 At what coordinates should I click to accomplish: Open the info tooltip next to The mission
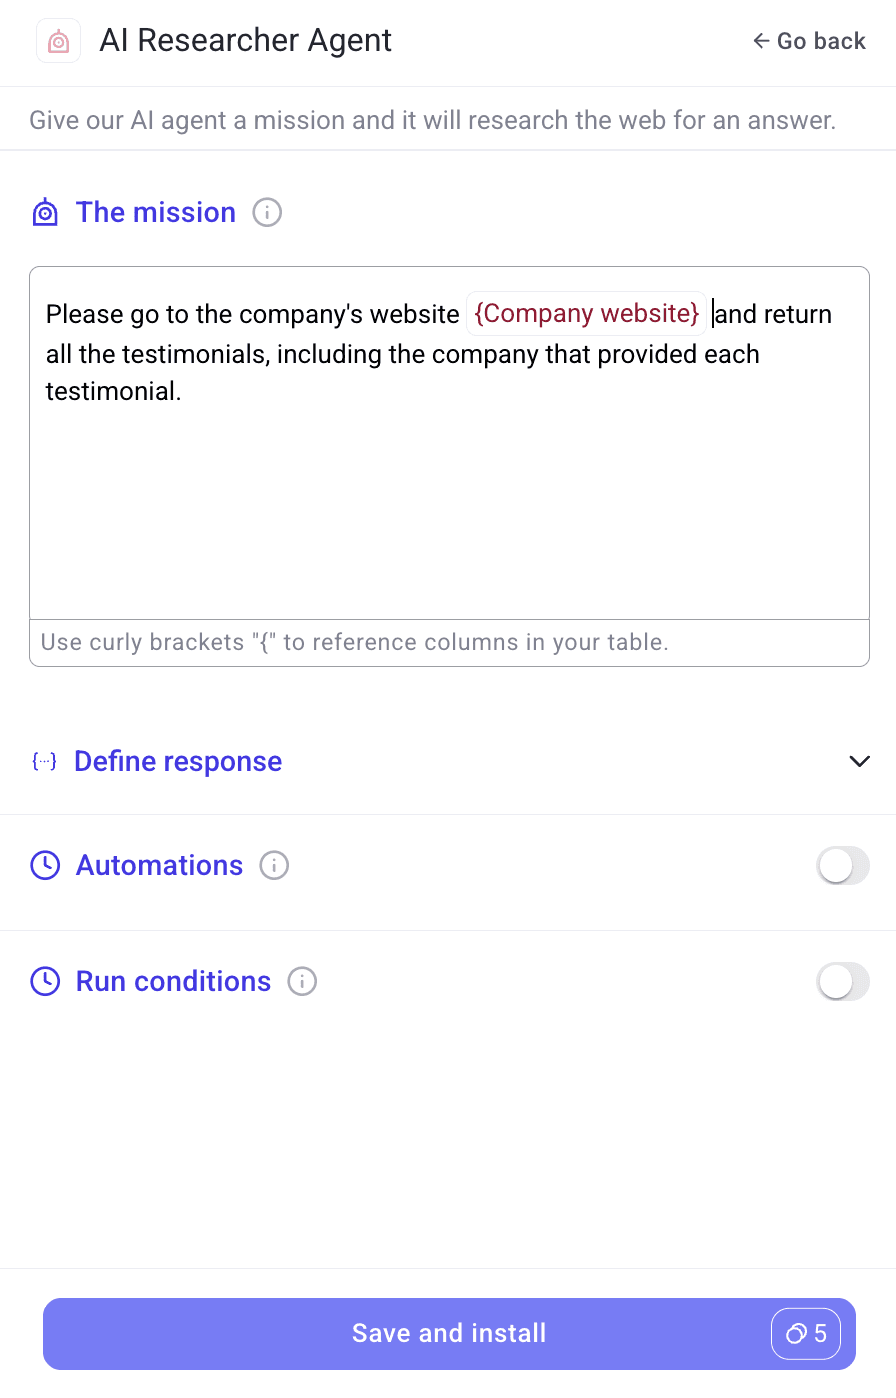pyautogui.click(x=267, y=212)
